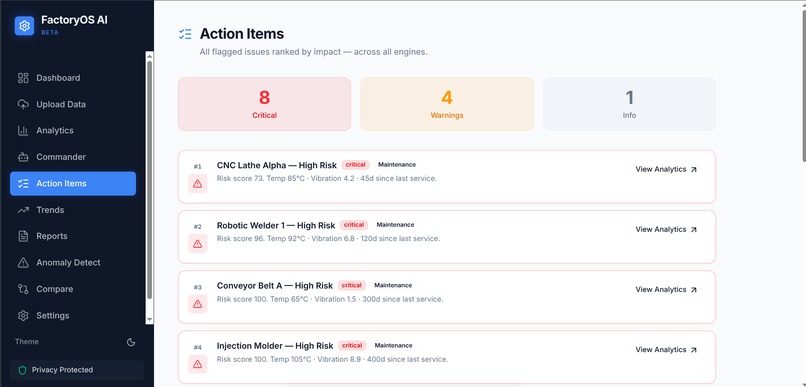806x387 pixels.
Task: Click the Action Items page header icon
Action: [185, 34]
